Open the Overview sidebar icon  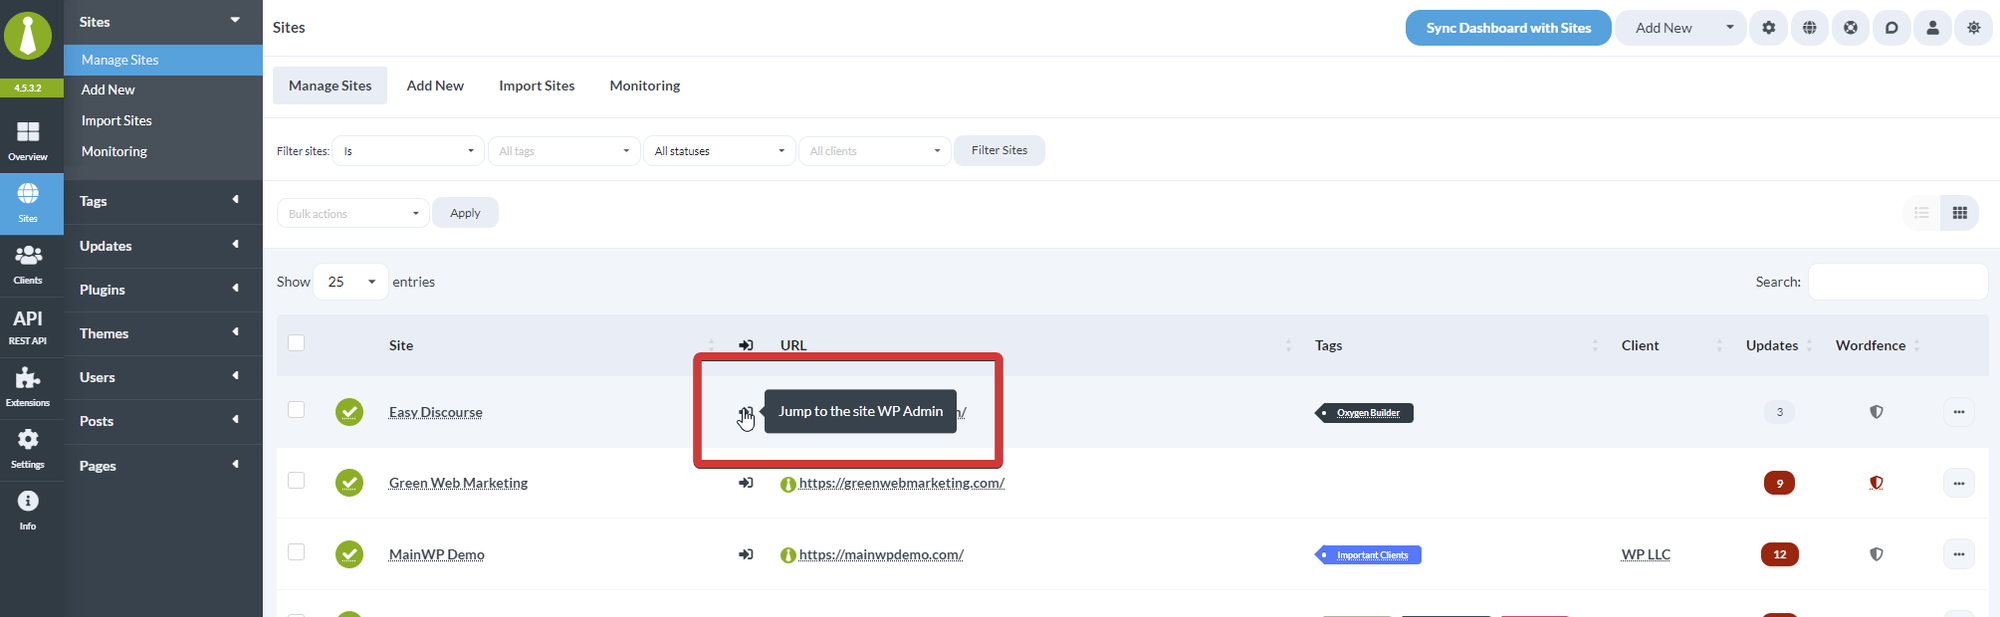click(28, 141)
